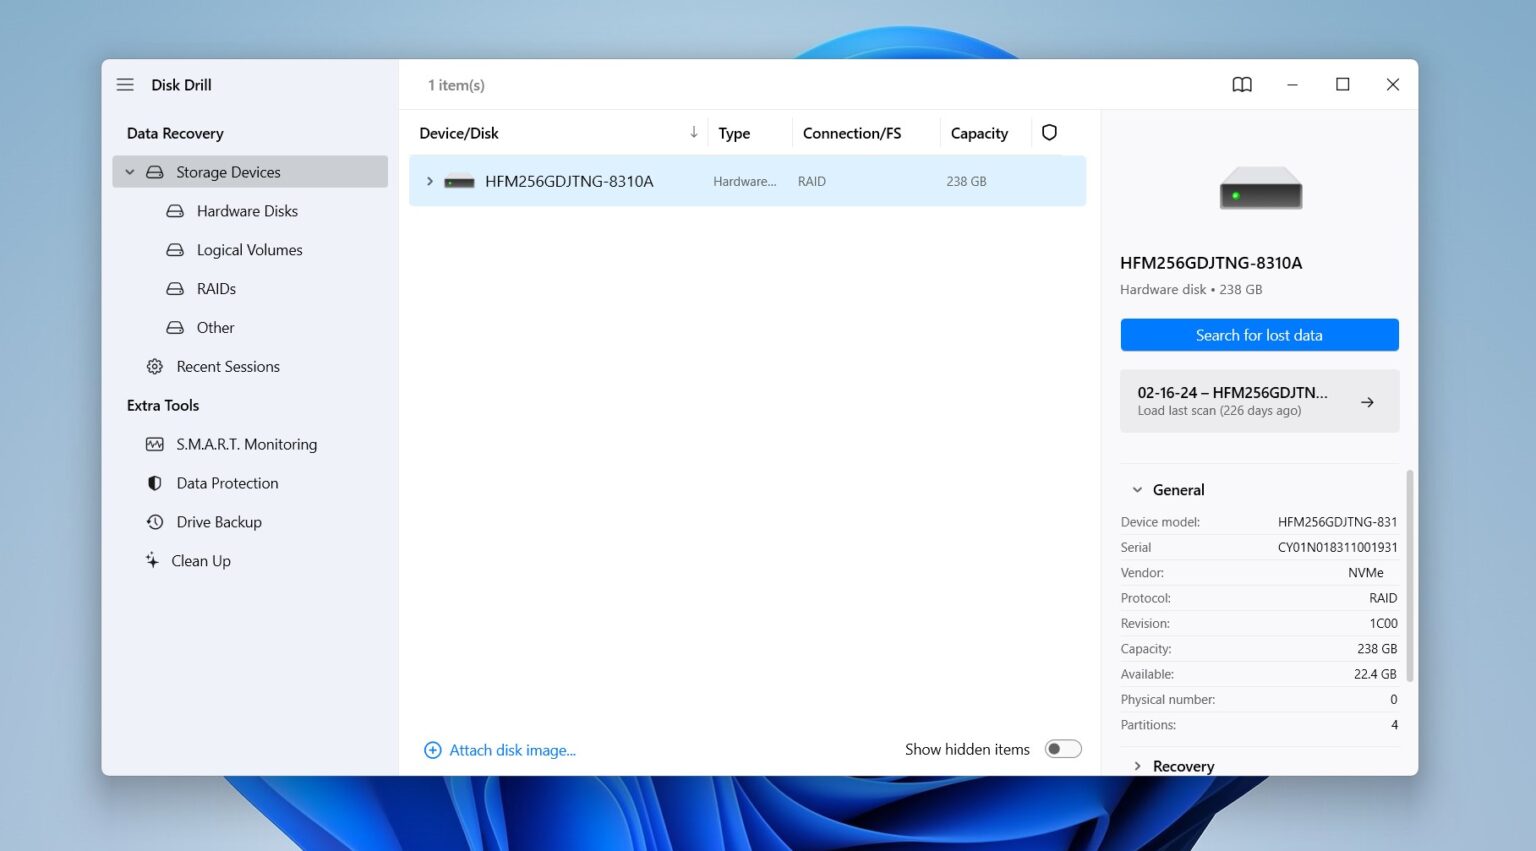
Task: Select Logical Volumes category
Action: tap(249, 250)
